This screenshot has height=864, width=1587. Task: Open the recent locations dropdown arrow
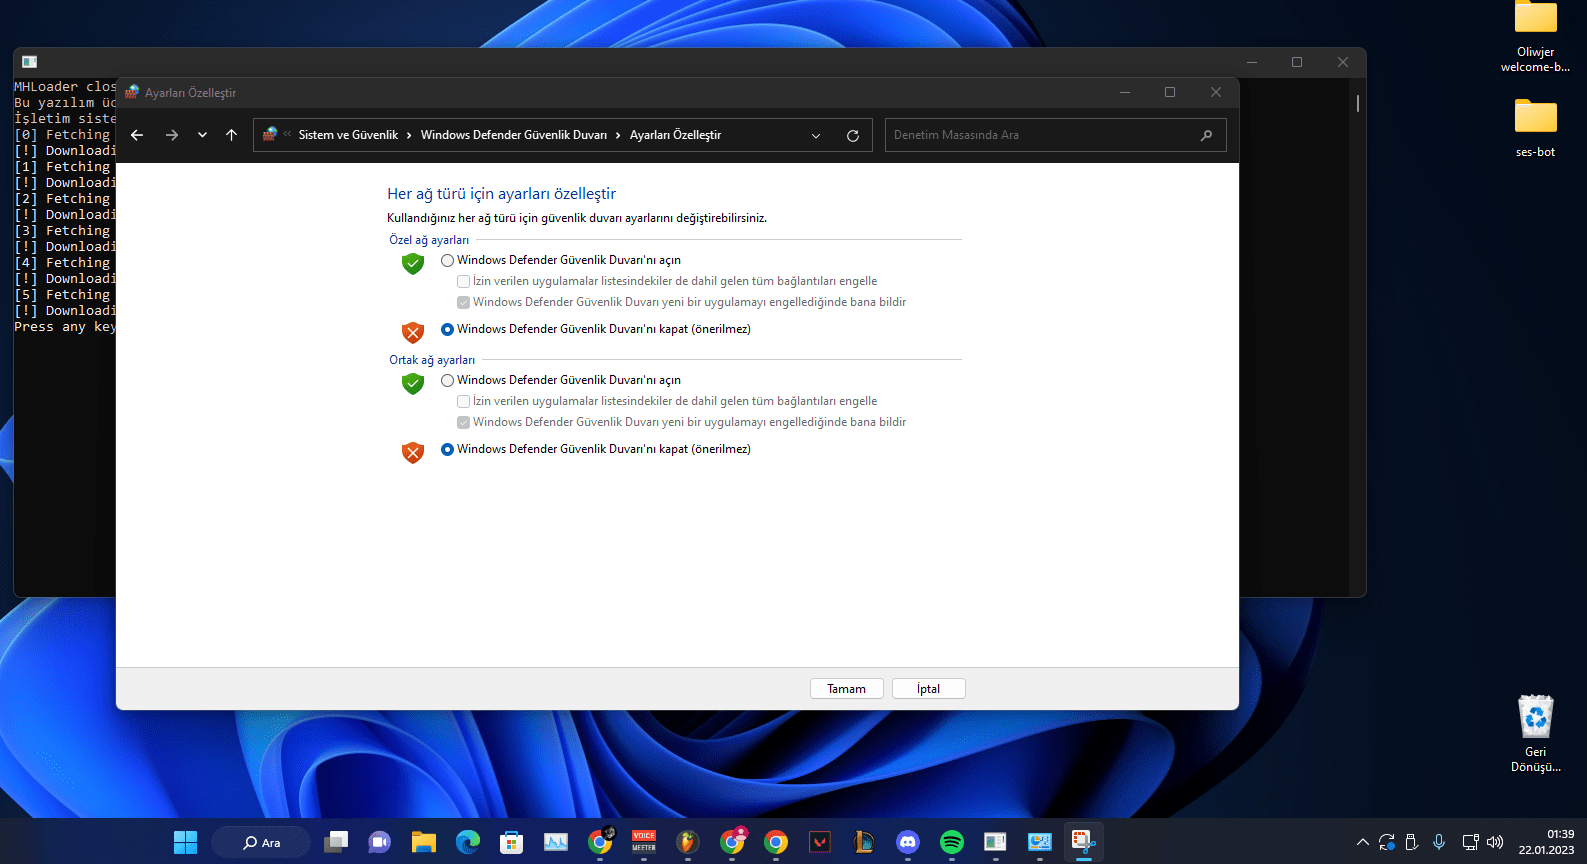pos(202,135)
